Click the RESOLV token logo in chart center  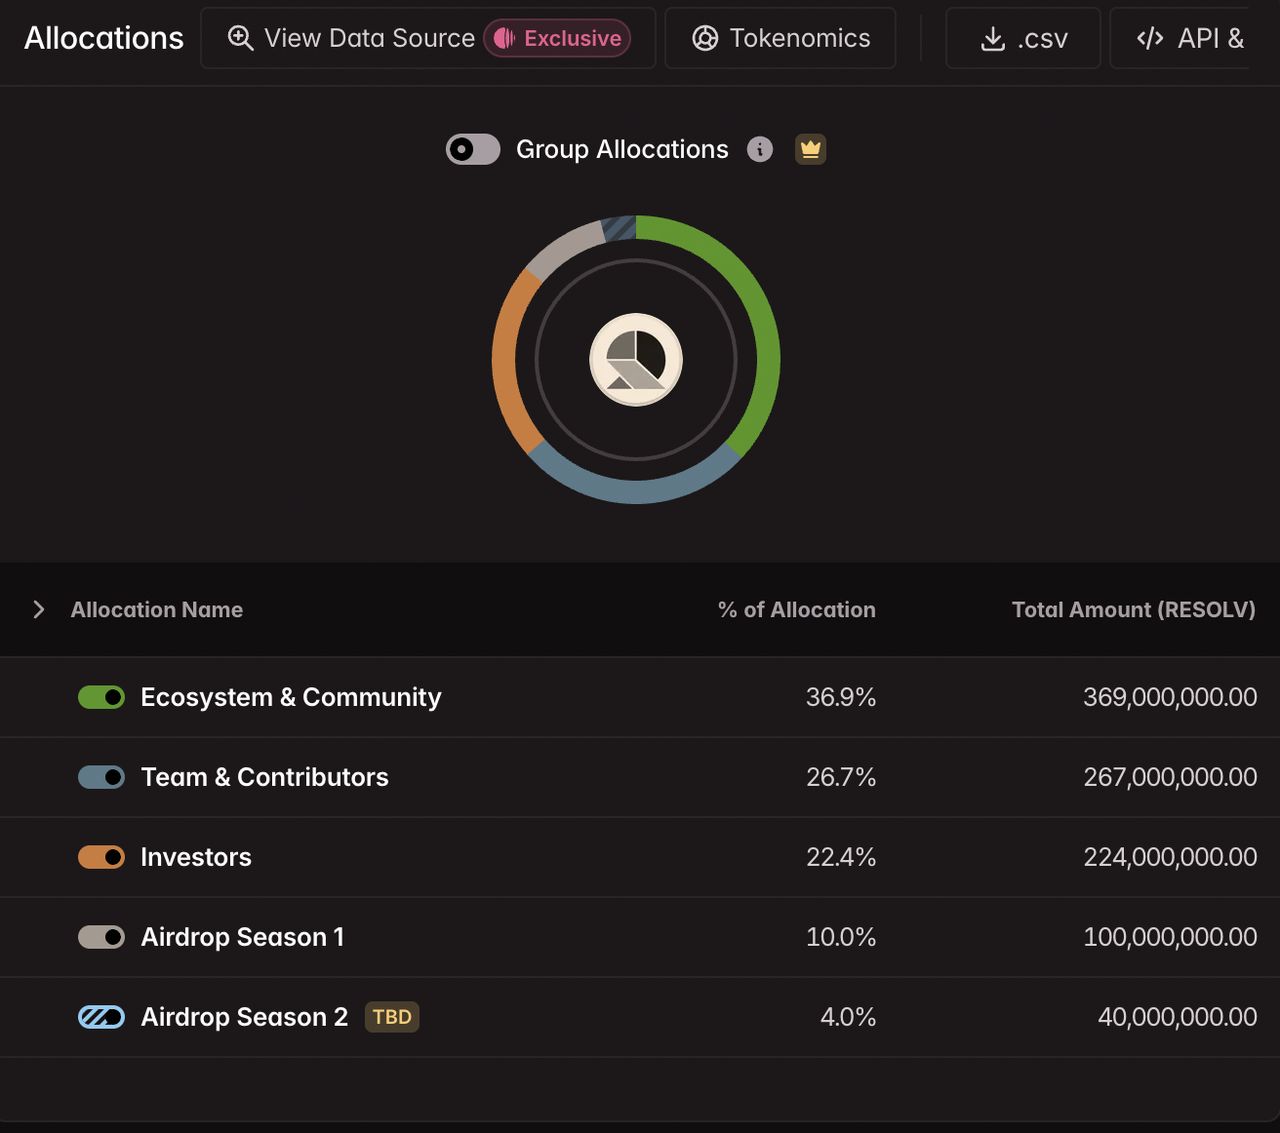636,360
